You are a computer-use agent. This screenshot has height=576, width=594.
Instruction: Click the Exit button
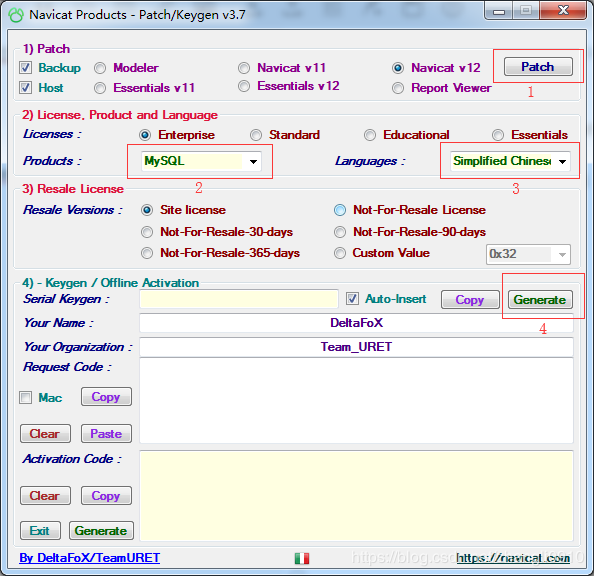(40, 531)
